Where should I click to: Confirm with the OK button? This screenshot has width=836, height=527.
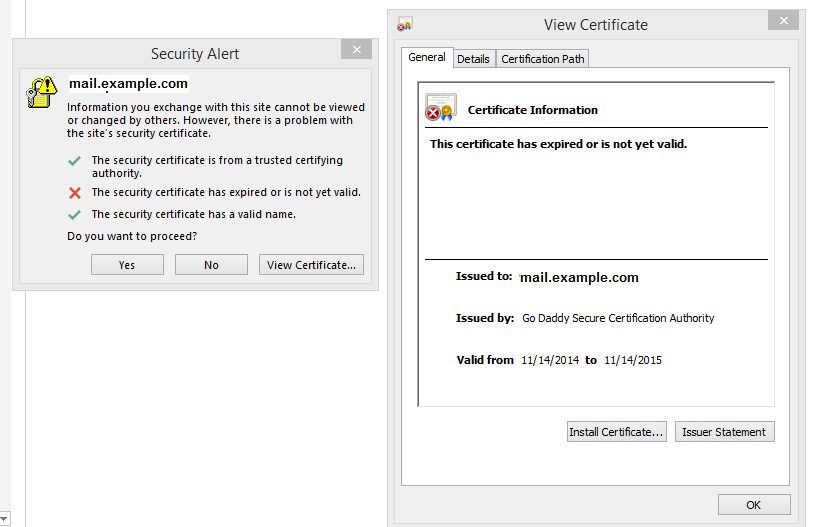[754, 504]
